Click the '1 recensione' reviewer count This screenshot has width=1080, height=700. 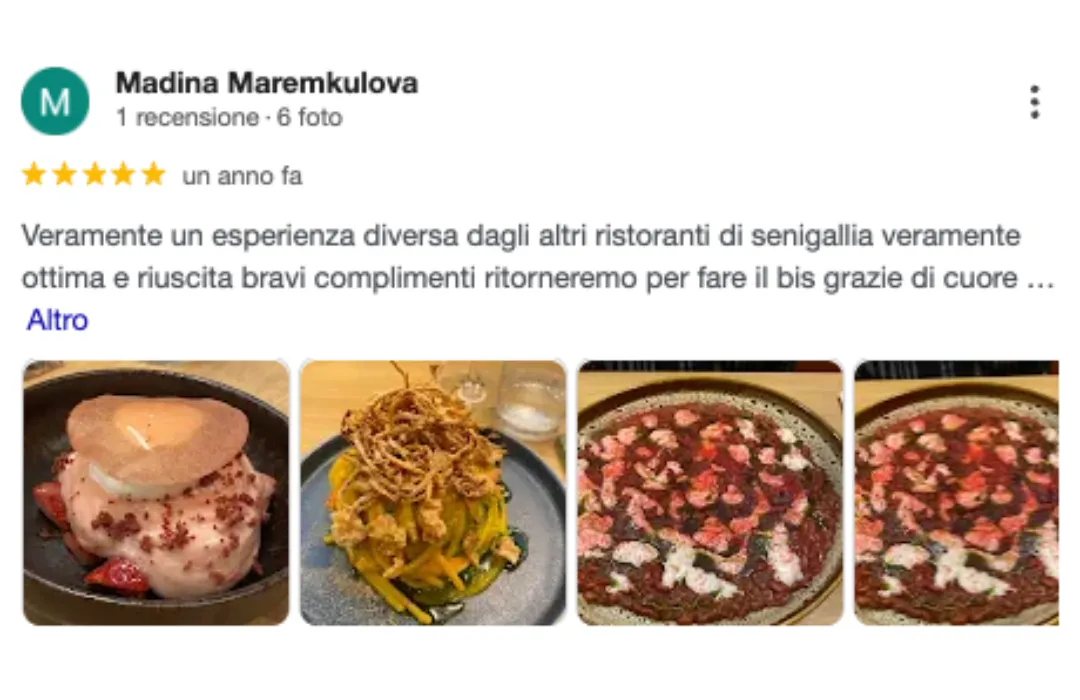[187, 117]
